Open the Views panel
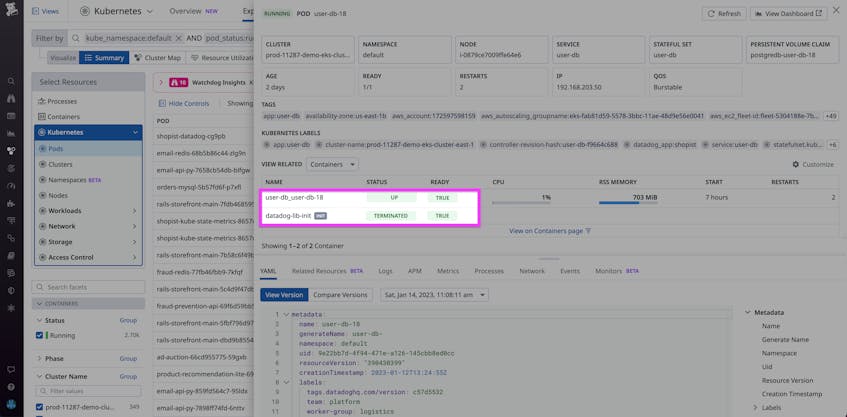The width and height of the screenshot is (847, 417). tap(45, 11)
